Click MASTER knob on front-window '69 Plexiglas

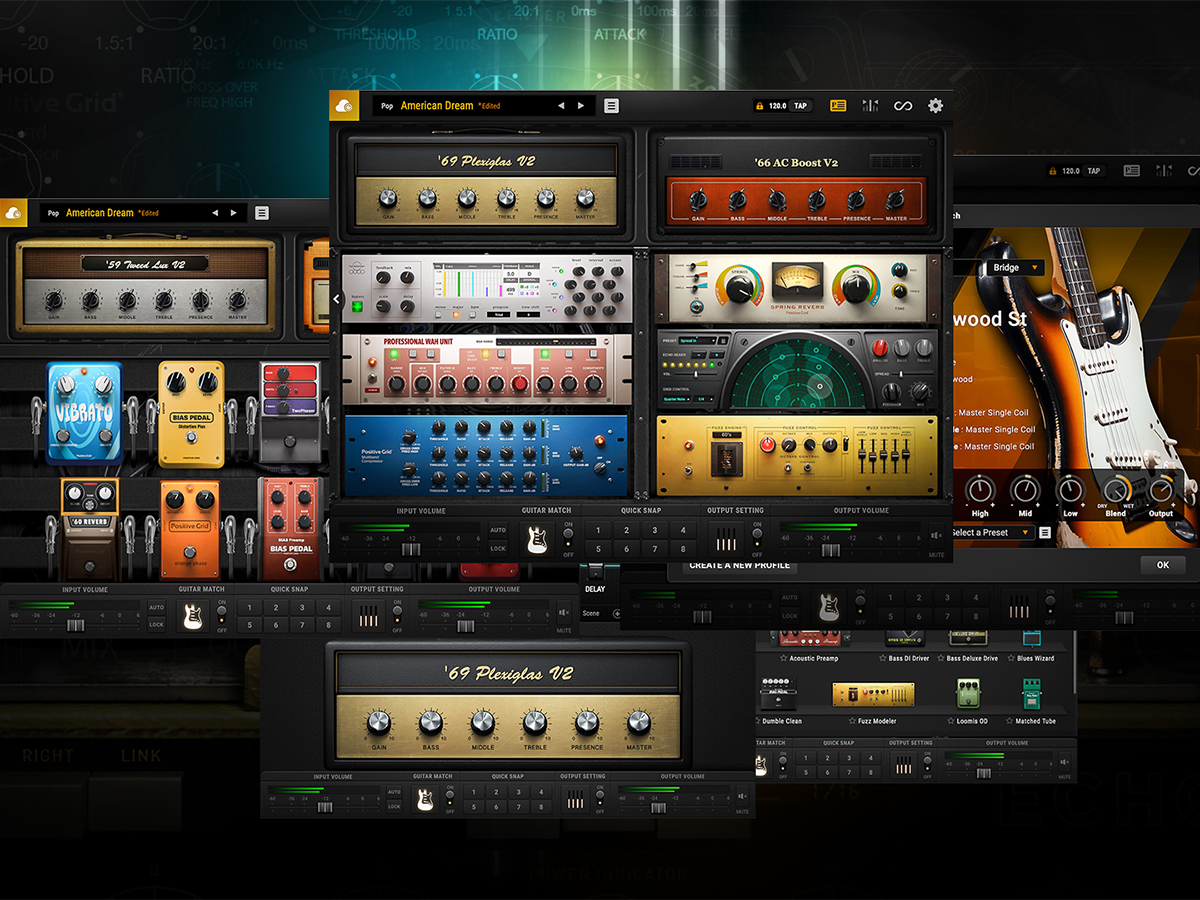pos(585,198)
